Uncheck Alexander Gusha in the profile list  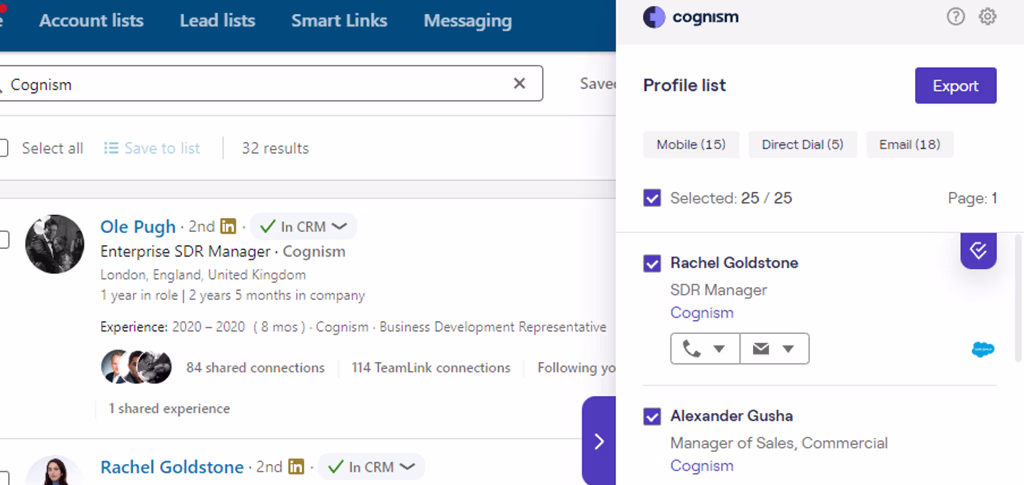[652, 416]
